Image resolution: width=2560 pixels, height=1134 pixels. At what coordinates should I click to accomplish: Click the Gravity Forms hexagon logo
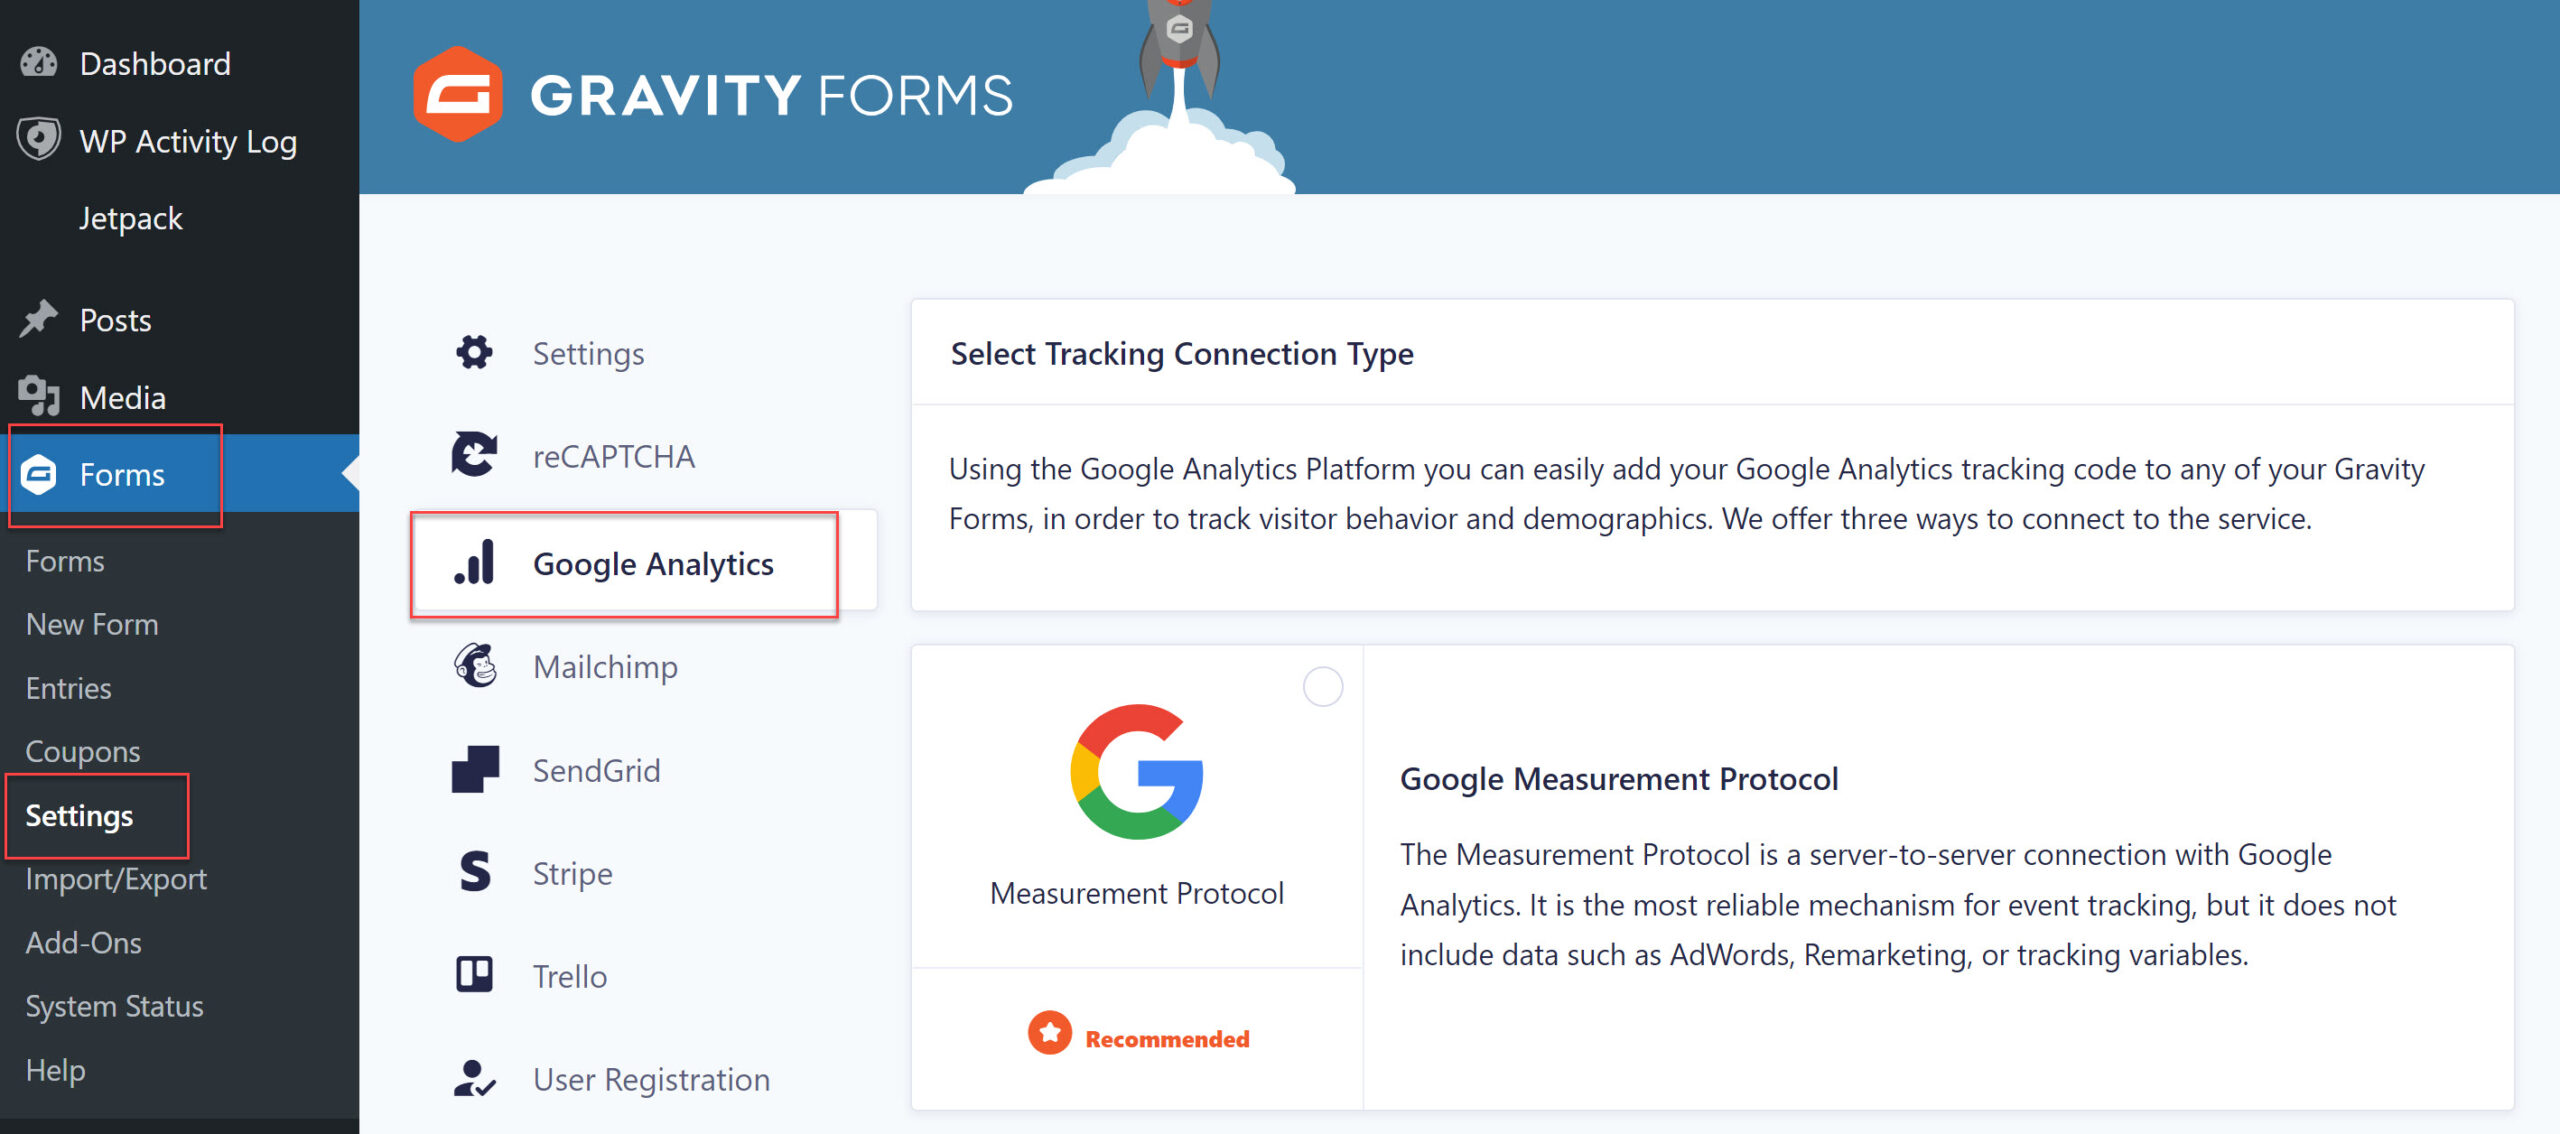coord(458,94)
